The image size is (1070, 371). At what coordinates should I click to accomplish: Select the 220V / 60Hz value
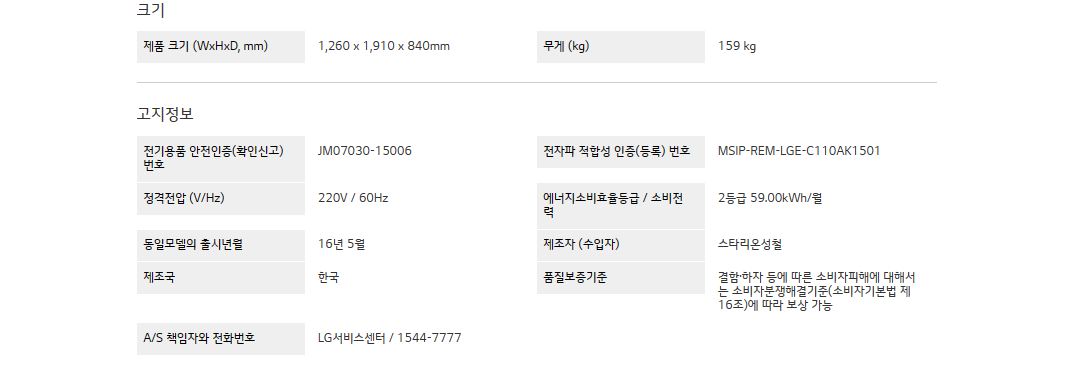point(353,198)
